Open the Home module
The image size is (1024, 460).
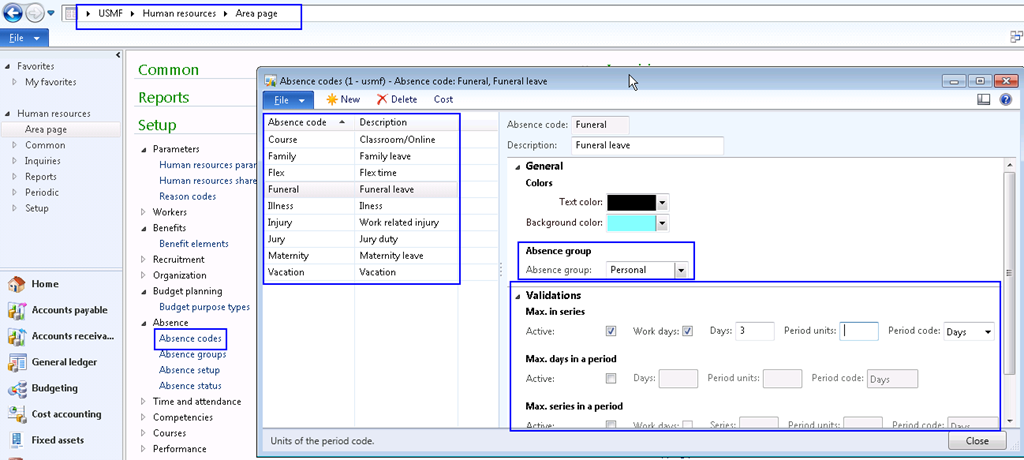pos(44,284)
